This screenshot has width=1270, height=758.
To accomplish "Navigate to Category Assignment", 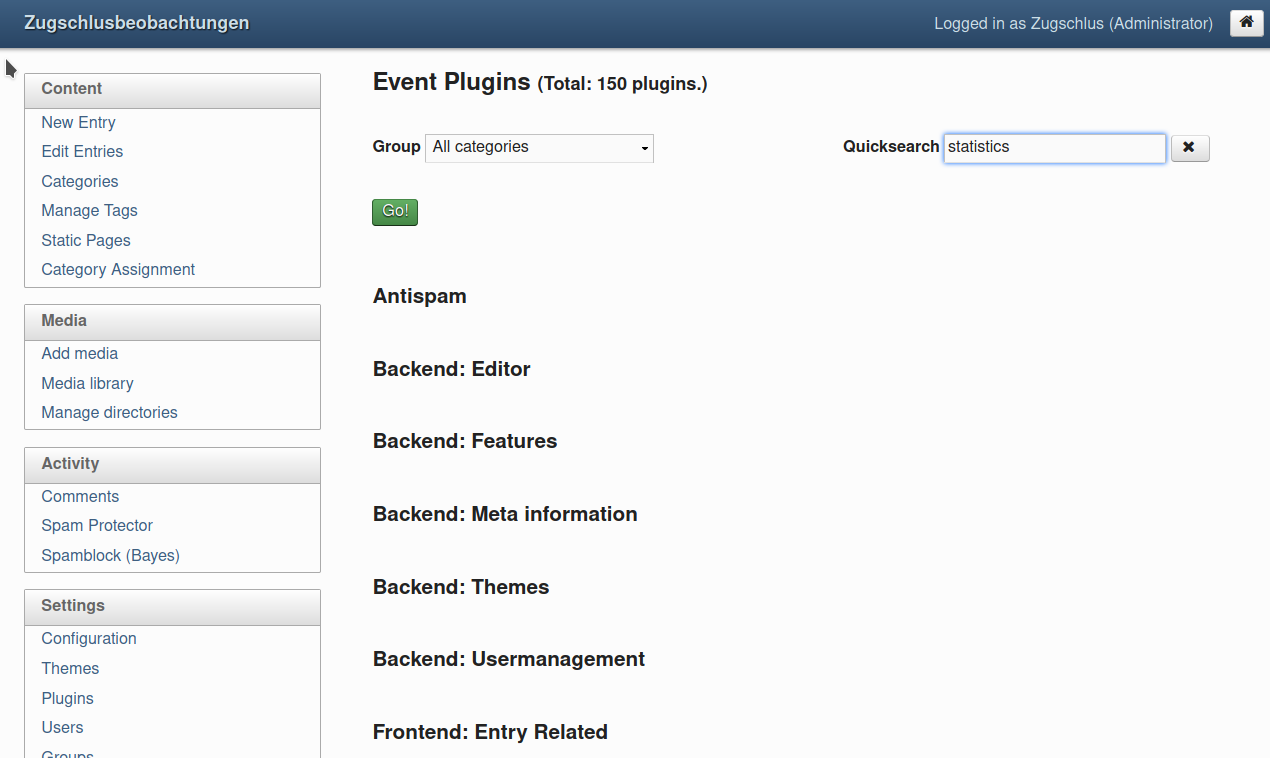I will [x=118, y=270].
